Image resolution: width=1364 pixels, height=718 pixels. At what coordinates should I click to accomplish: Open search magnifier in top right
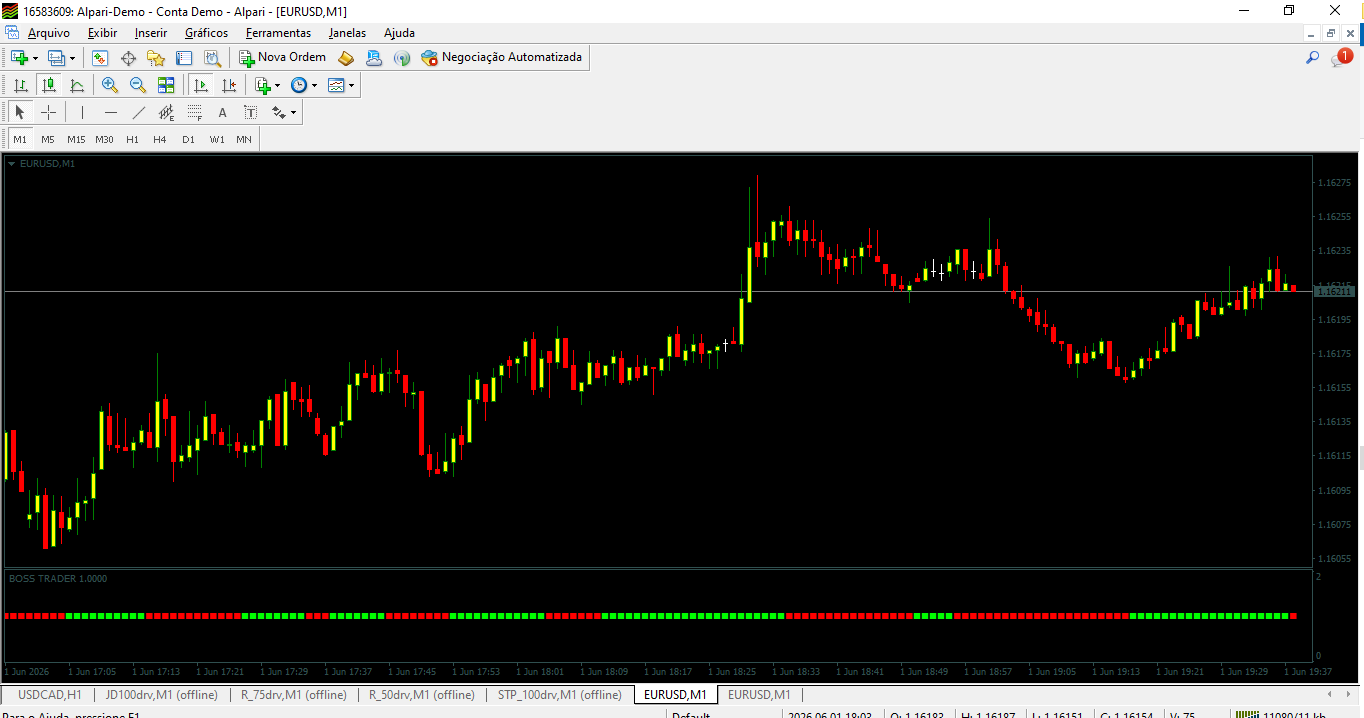click(x=1312, y=58)
